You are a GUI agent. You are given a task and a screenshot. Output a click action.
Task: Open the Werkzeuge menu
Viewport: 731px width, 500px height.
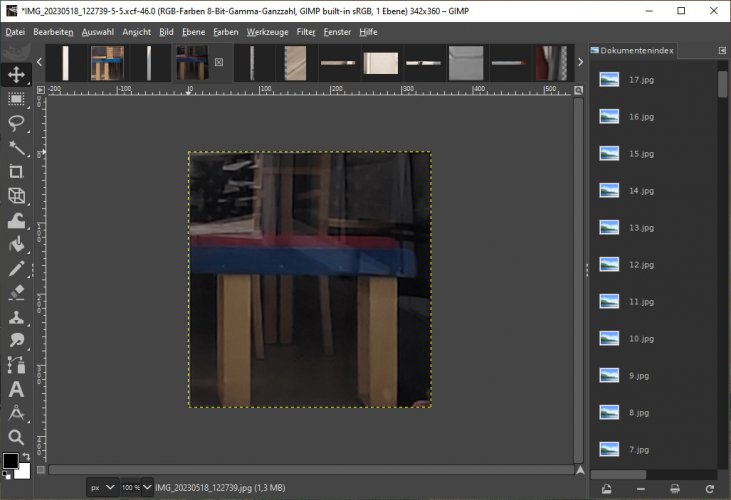click(x=268, y=32)
